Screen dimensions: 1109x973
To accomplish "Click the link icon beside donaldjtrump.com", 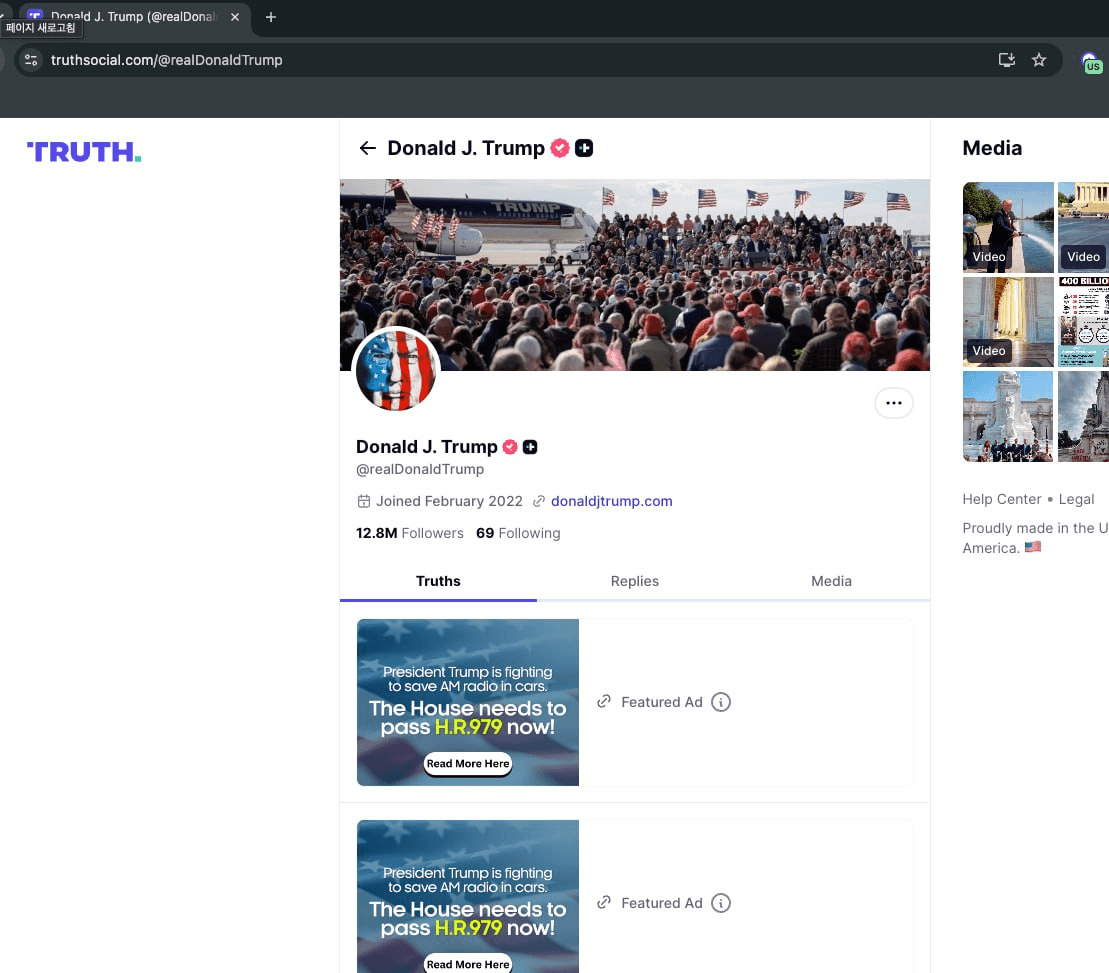I will (x=539, y=501).
